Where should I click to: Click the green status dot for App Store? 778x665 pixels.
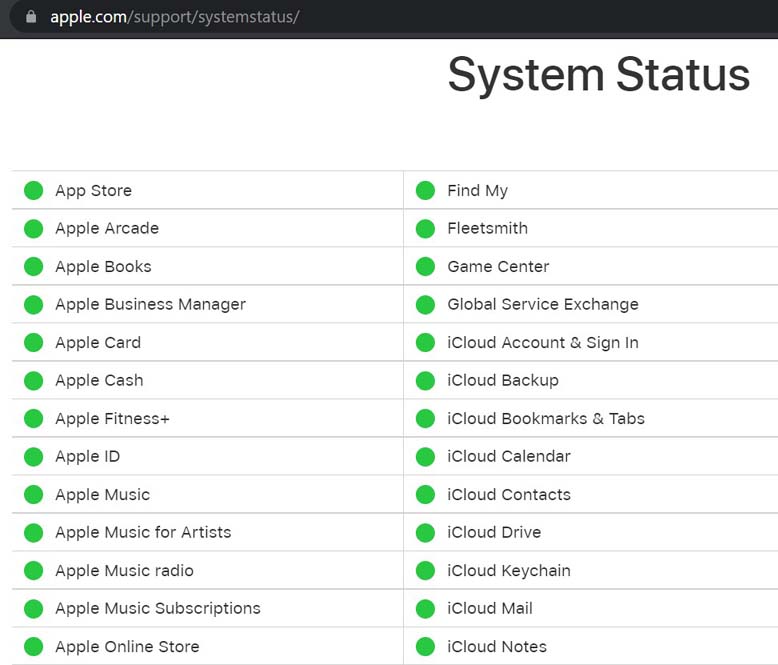click(x=34, y=191)
